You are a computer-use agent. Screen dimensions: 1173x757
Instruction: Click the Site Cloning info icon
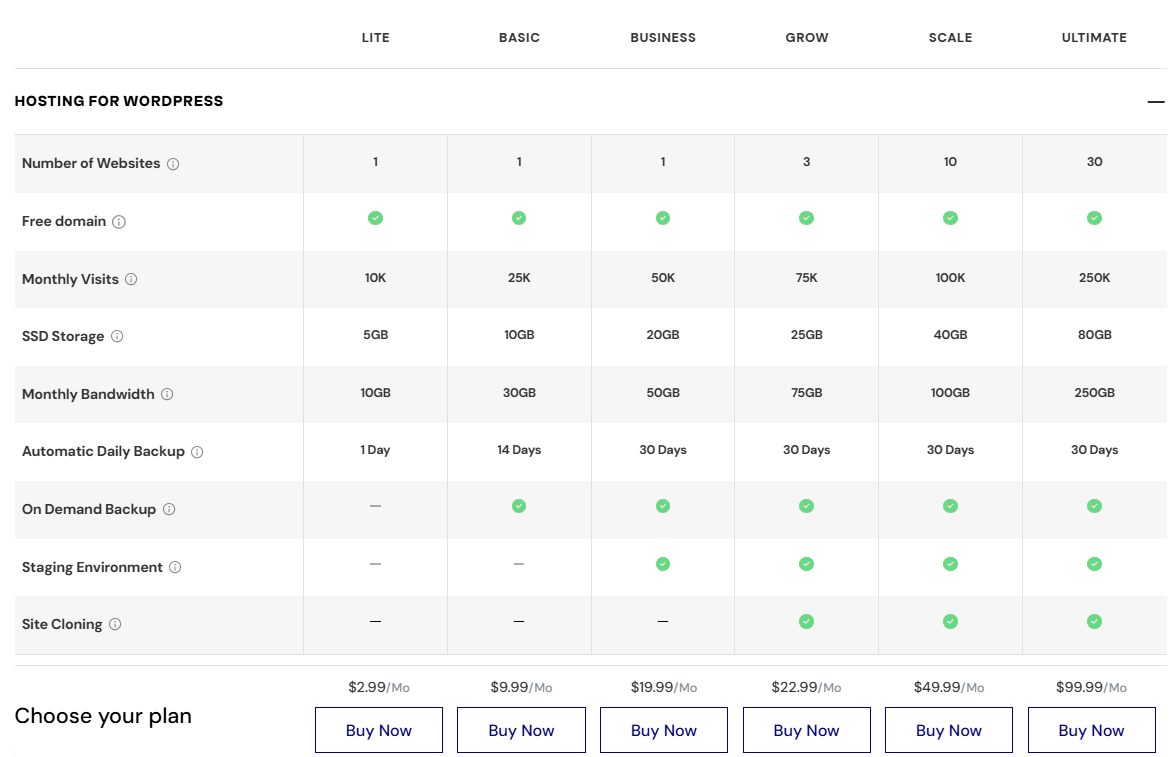(x=115, y=625)
